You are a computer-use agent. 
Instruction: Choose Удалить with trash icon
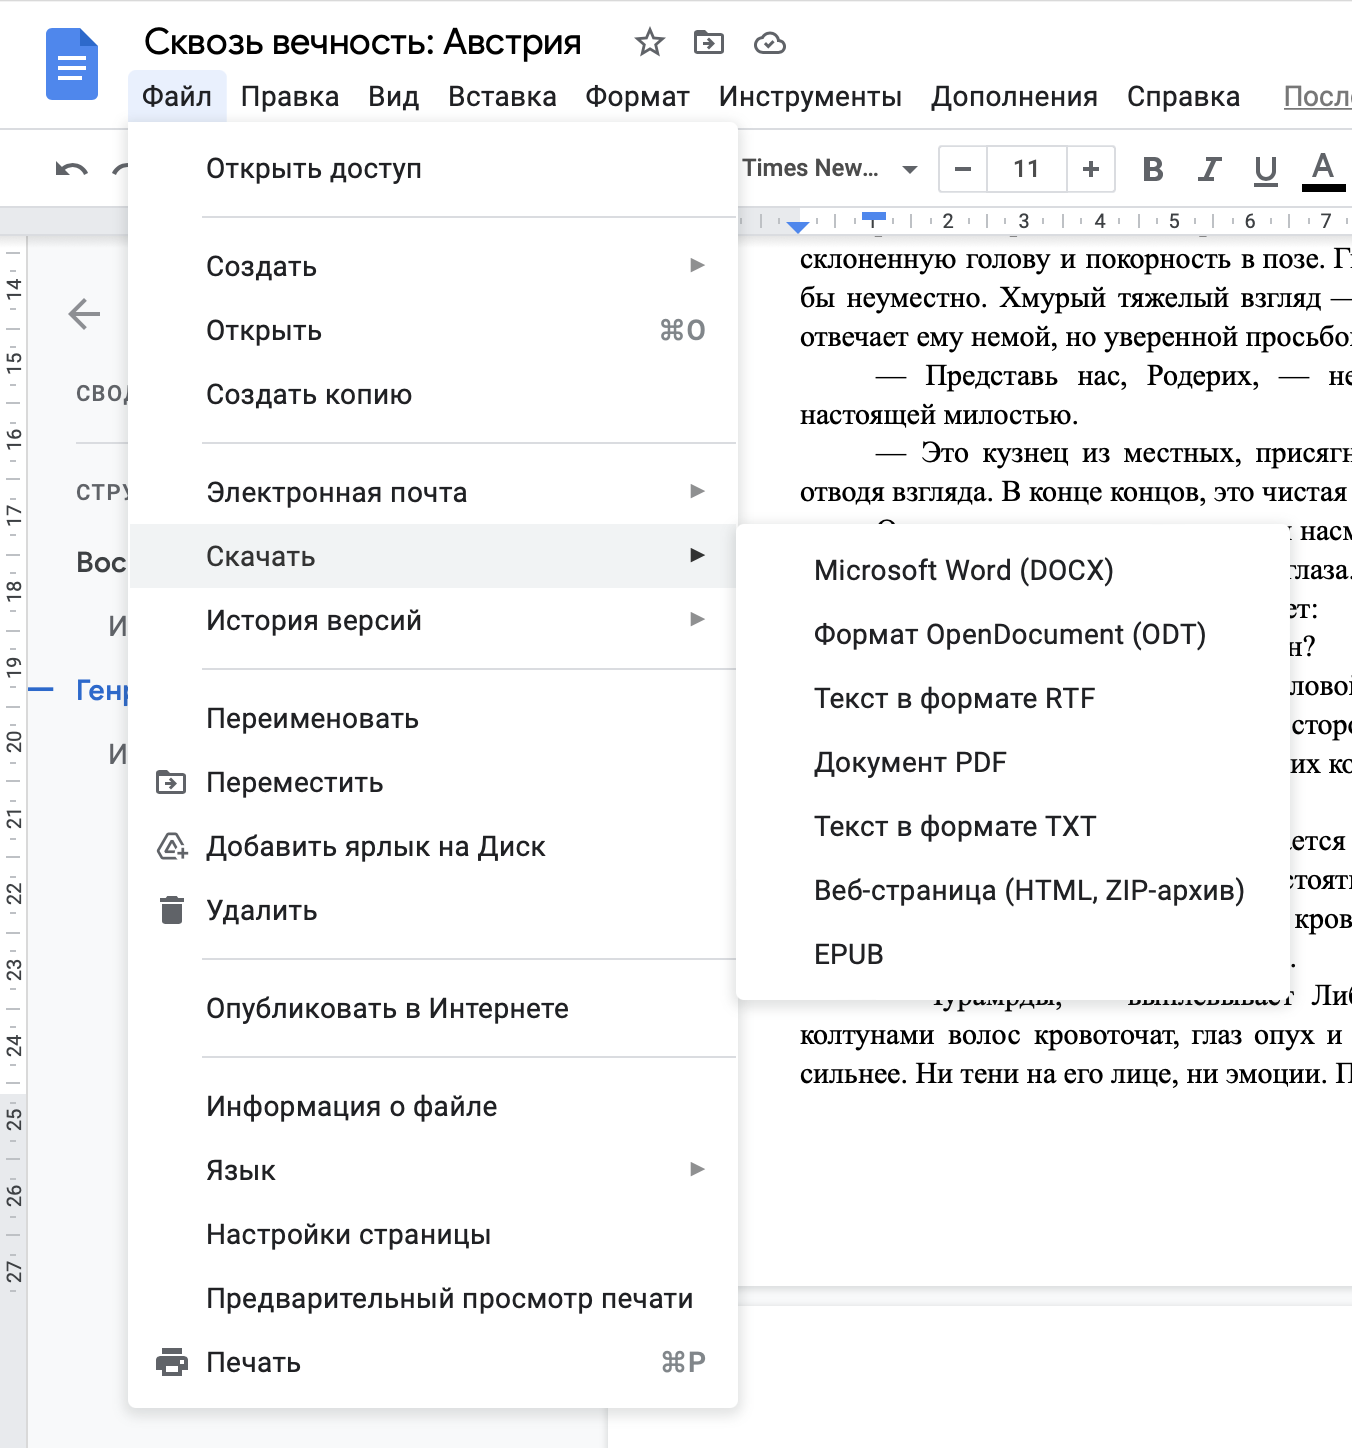click(x=261, y=911)
